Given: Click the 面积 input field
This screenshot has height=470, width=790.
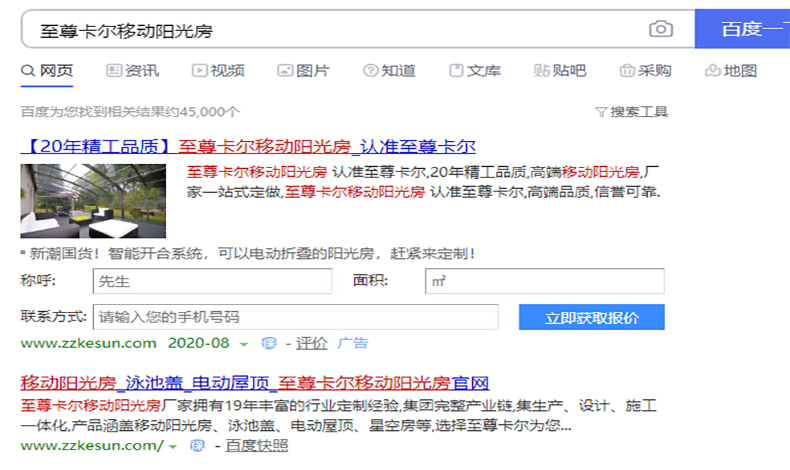Looking at the screenshot, I should [x=545, y=281].
